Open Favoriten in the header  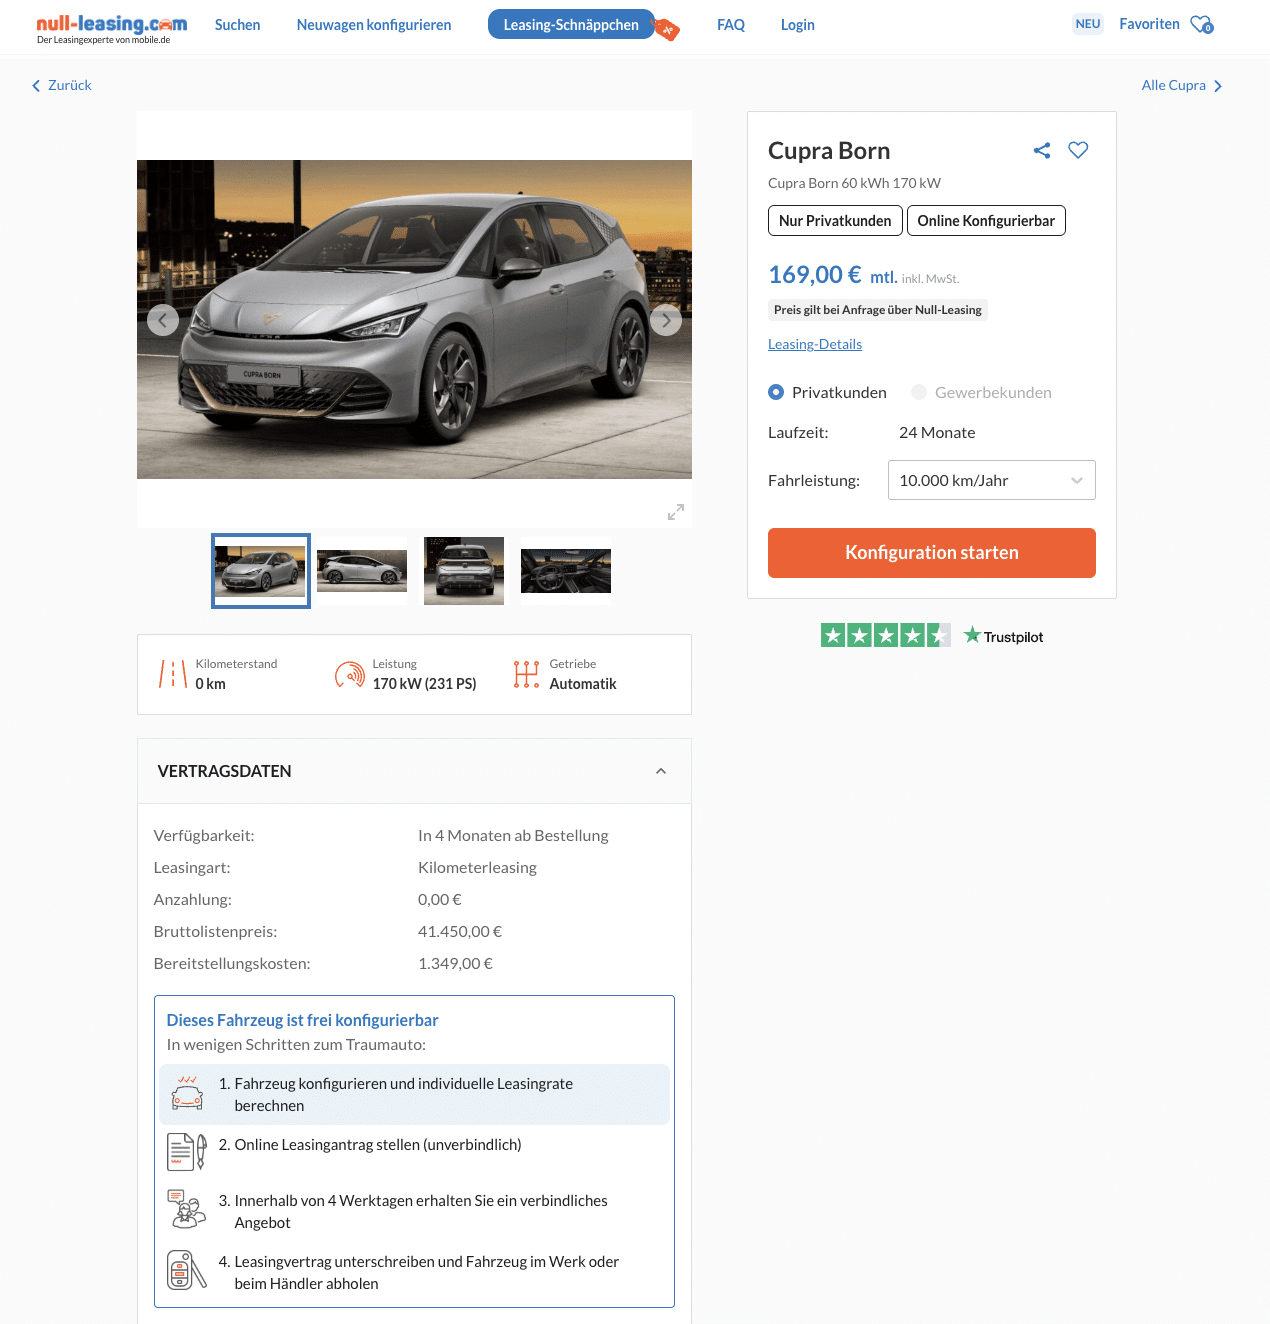(x=1150, y=24)
